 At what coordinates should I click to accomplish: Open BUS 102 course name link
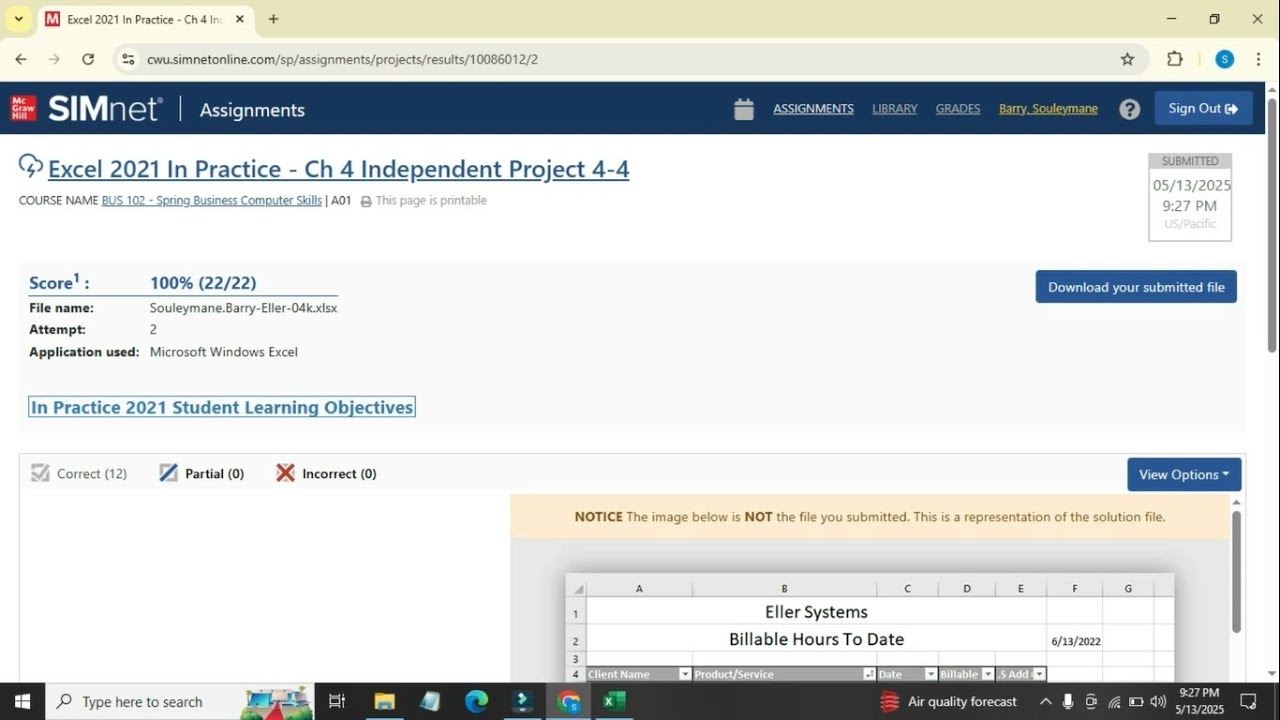212,201
